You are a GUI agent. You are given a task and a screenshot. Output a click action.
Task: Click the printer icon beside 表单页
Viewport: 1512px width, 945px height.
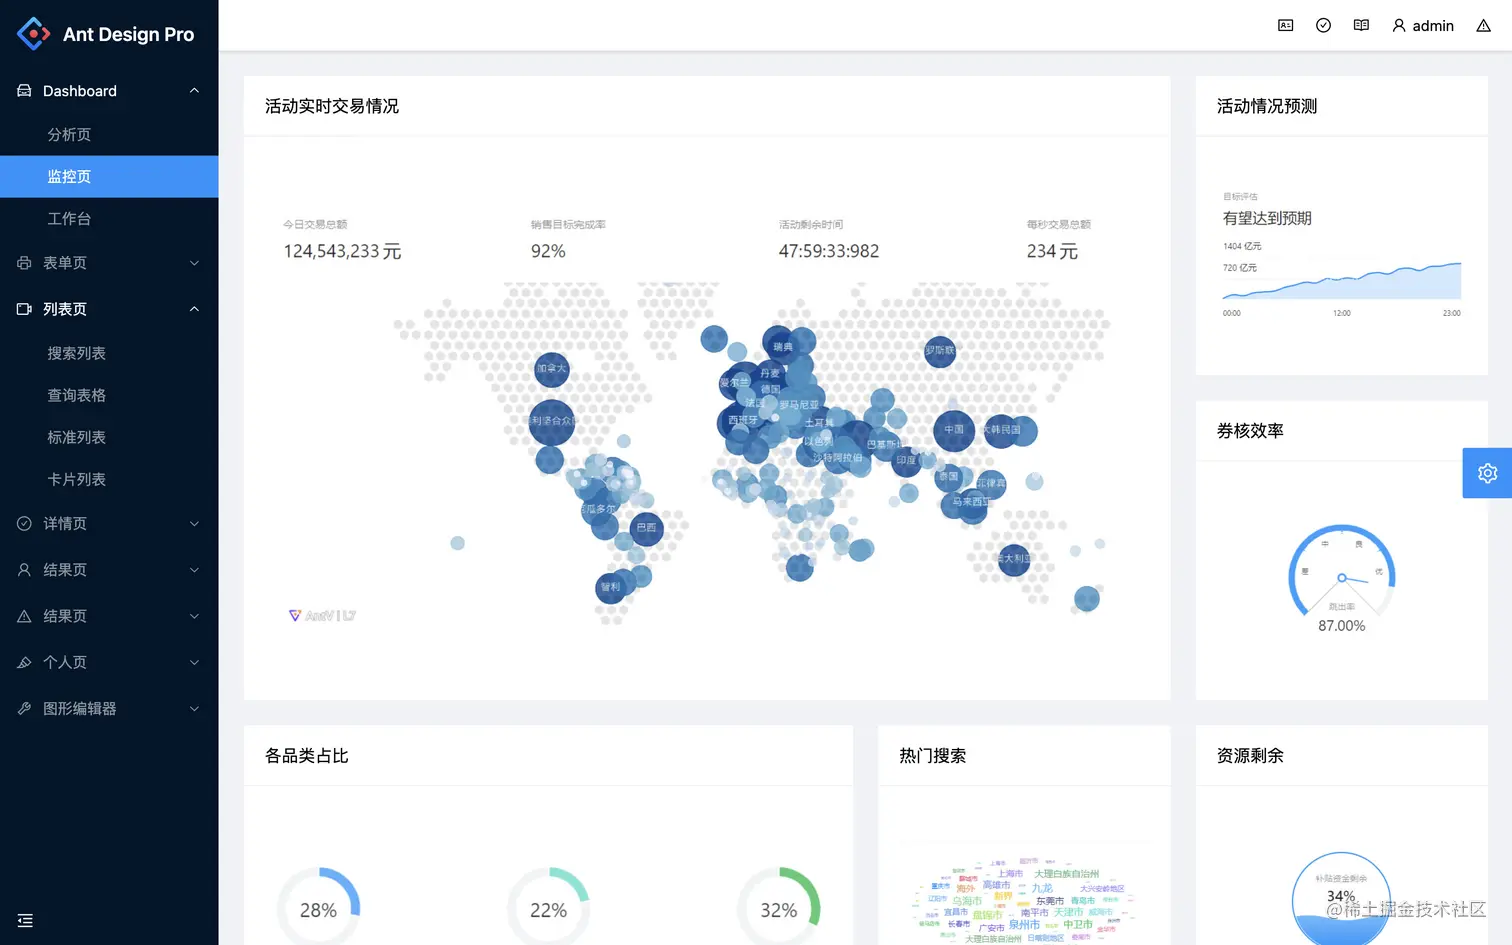24,263
